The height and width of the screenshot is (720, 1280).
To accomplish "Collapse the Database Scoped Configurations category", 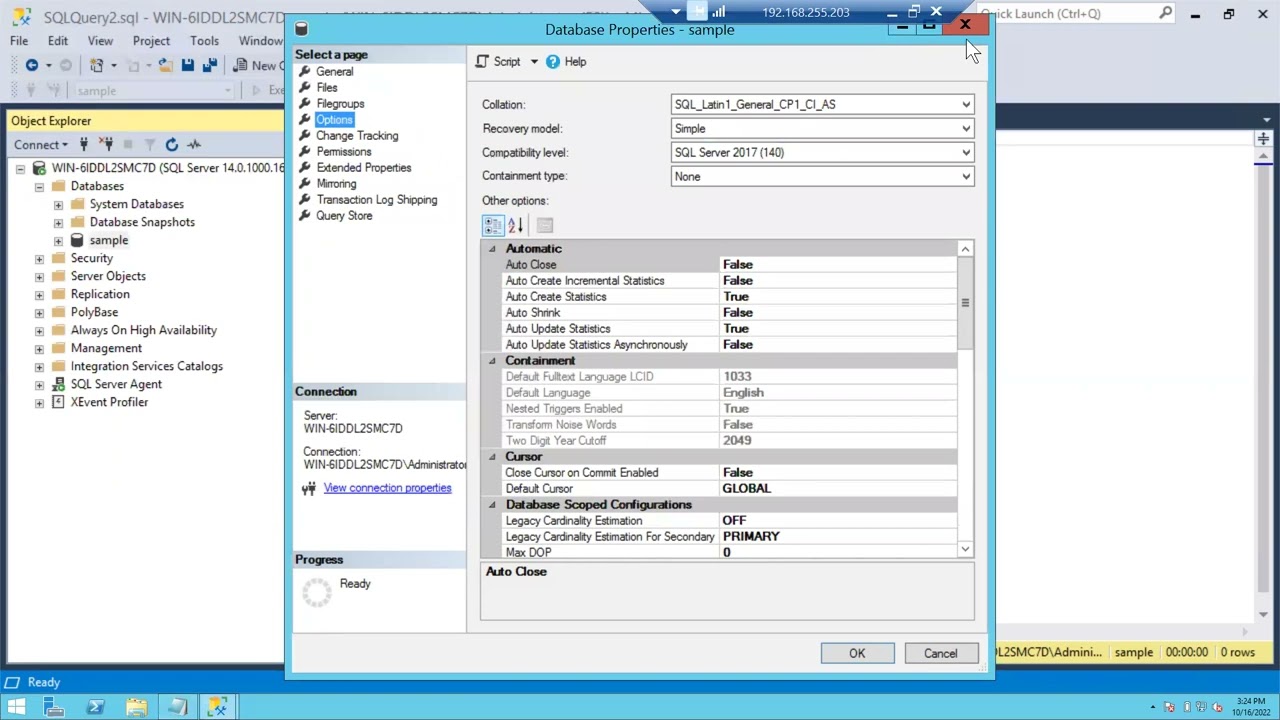I will 492,505.
